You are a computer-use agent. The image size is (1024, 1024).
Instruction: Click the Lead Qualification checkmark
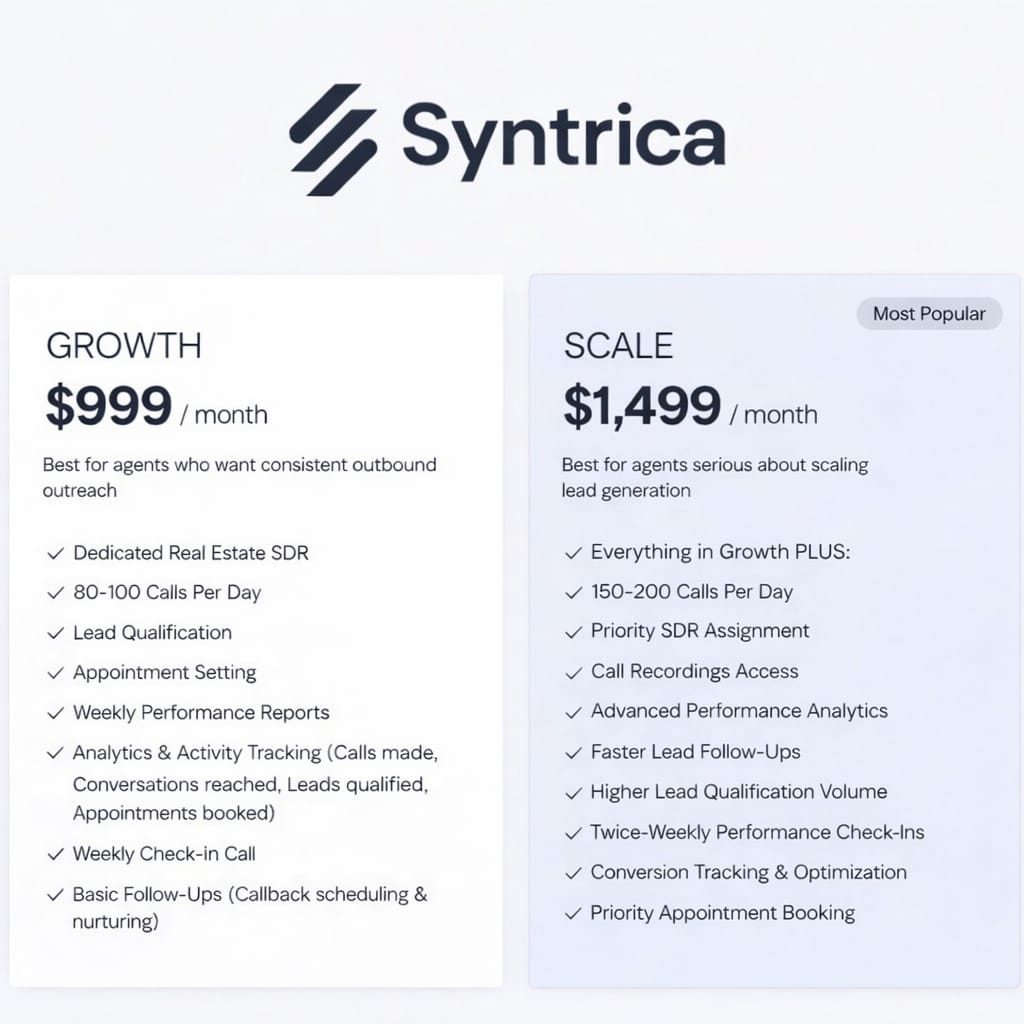tap(56, 633)
